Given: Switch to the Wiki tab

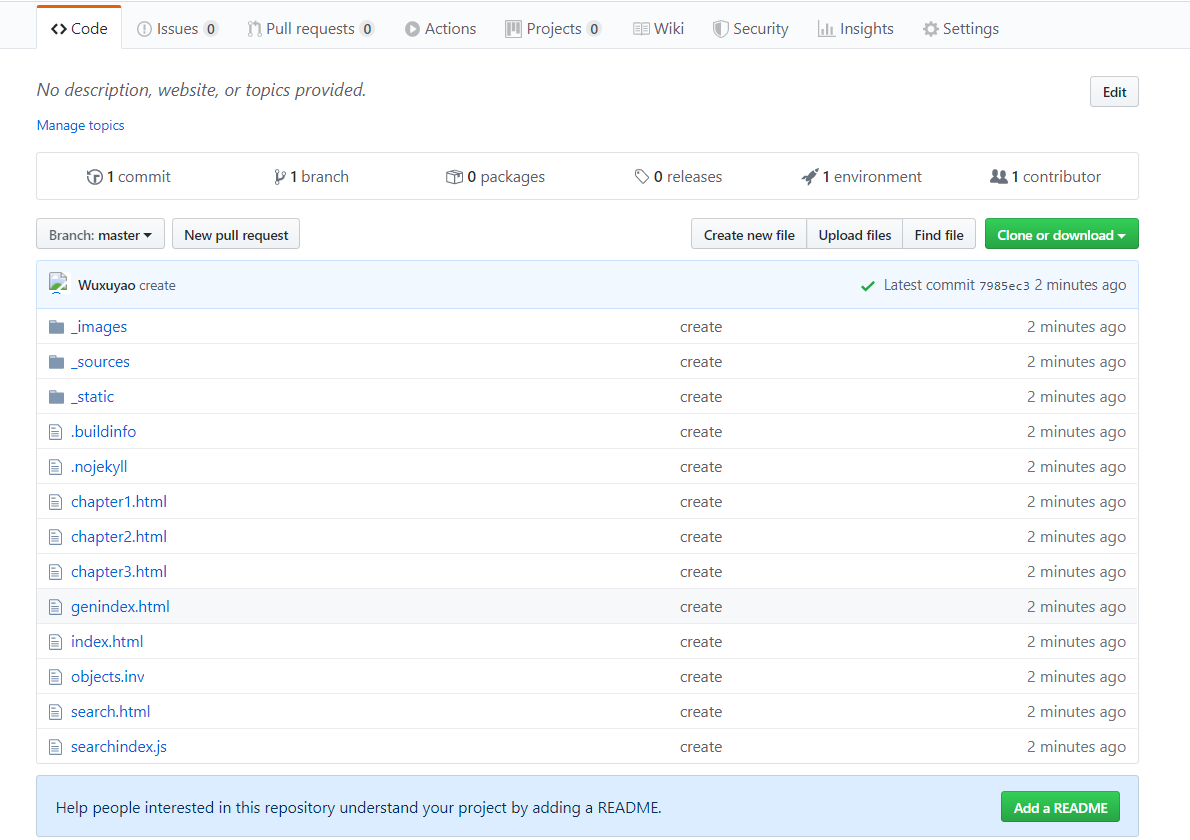Looking at the screenshot, I should pos(658,28).
